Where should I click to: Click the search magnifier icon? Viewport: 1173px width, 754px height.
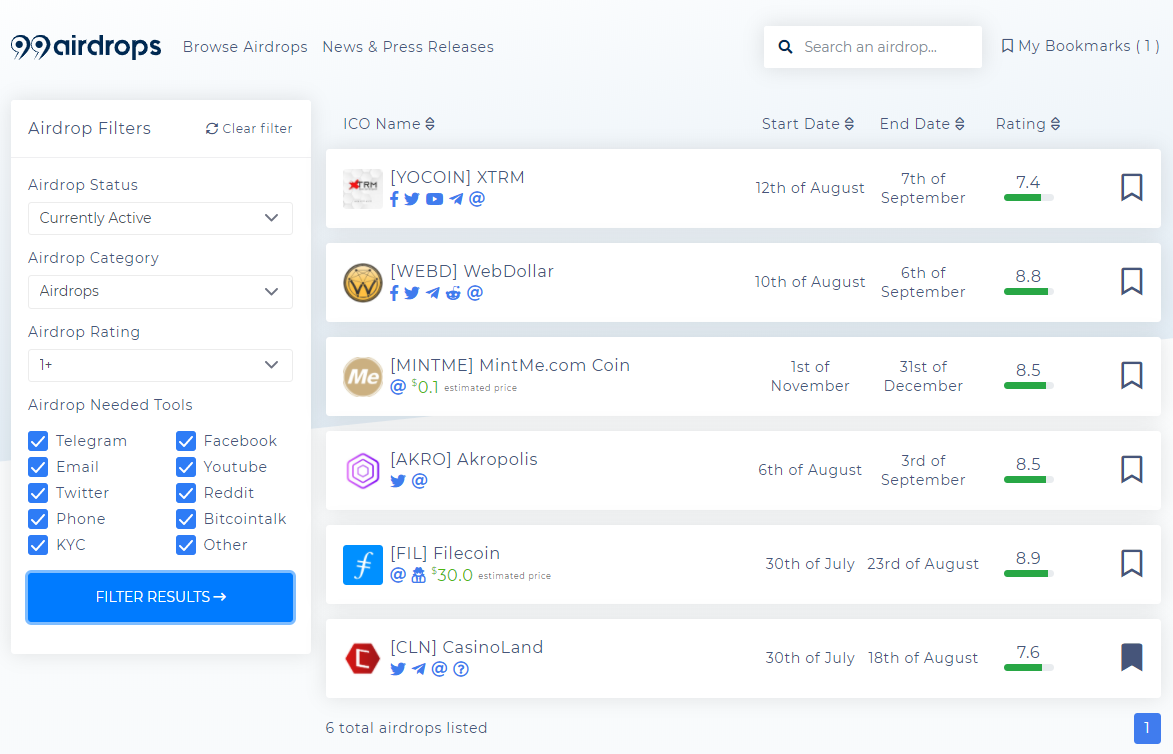coord(785,47)
